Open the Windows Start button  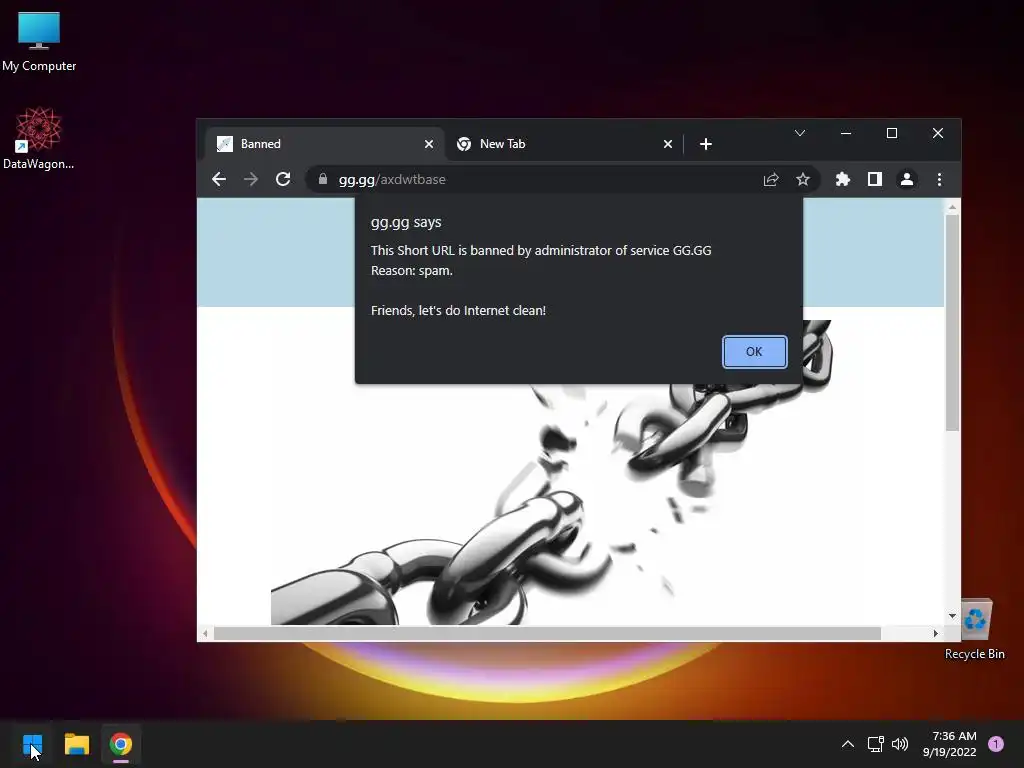[x=33, y=744]
